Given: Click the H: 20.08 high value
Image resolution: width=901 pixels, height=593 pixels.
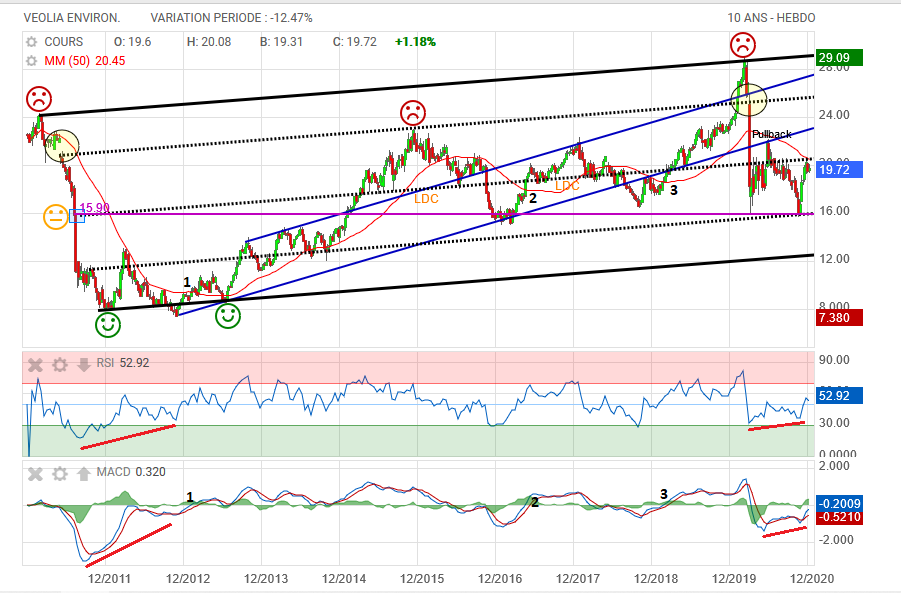Looking at the screenshot, I should tap(209, 42).
